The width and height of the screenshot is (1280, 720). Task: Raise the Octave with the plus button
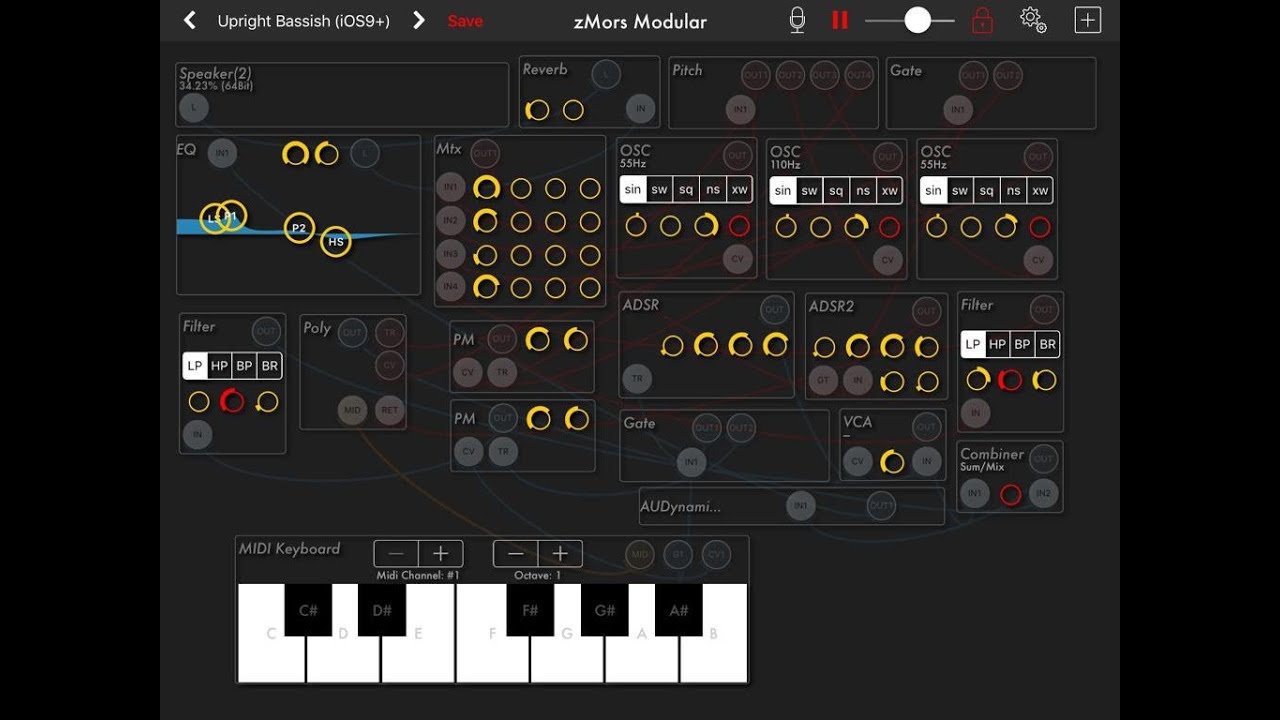[x=560, y=554]
